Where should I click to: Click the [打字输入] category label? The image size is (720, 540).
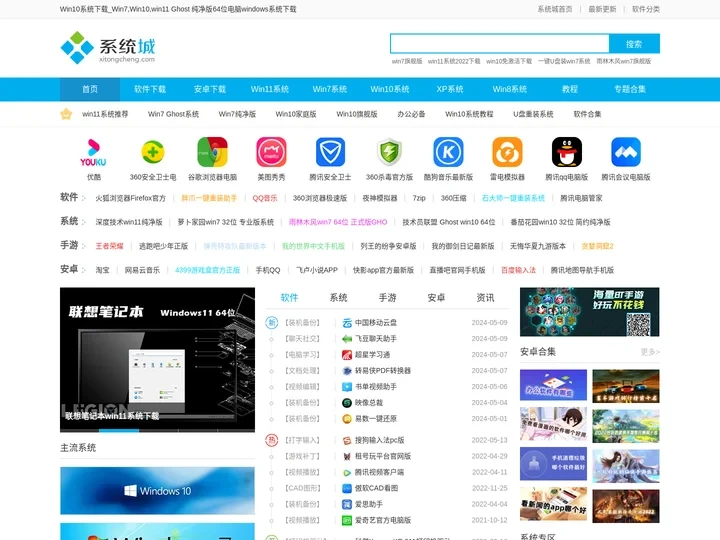(303, 440)
